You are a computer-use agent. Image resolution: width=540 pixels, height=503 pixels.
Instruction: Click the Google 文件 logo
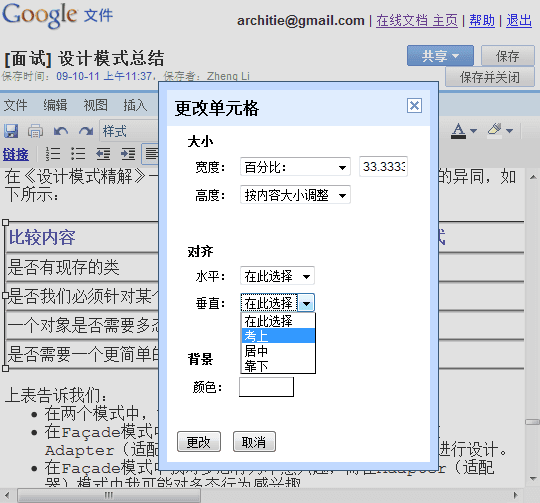point(58,15)
